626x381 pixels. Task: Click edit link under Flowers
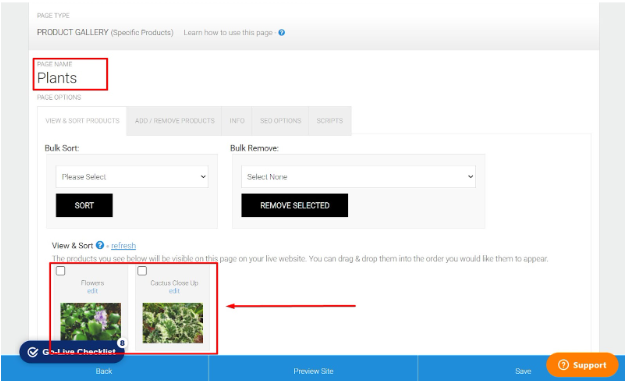point(92,291)
